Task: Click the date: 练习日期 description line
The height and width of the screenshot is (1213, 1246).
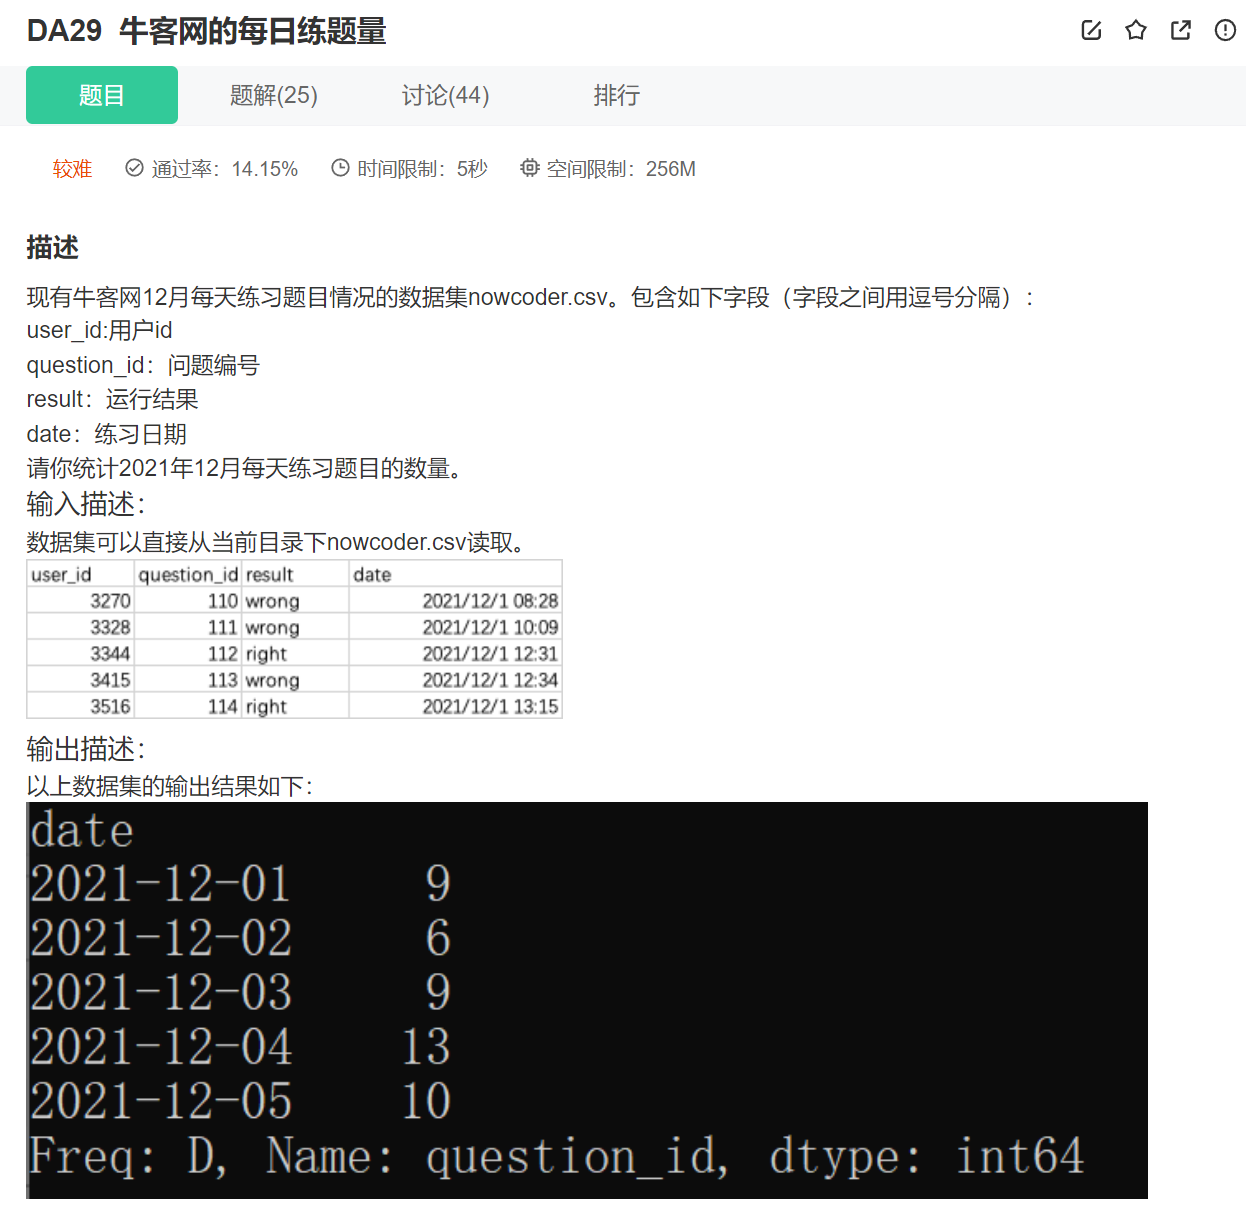Action: pyautogui.click(x=106, y=434)
